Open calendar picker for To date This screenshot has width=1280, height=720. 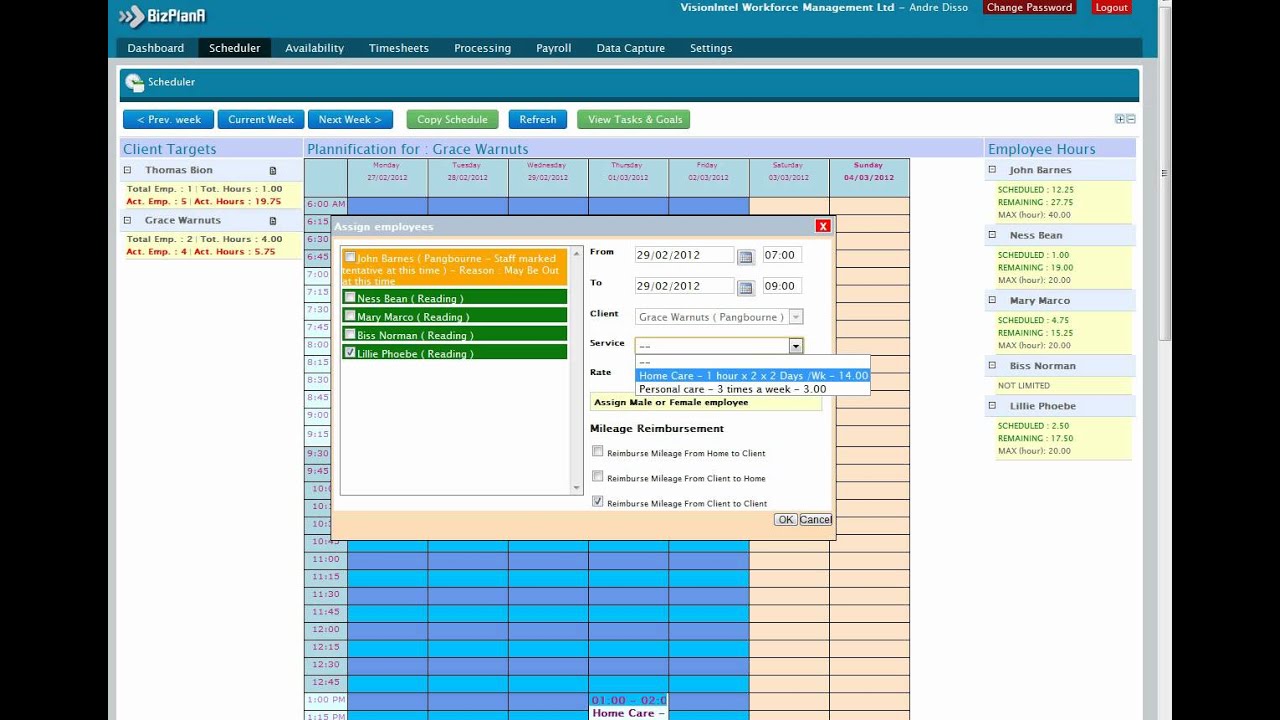pyautogui.click(x=745, y=287)
